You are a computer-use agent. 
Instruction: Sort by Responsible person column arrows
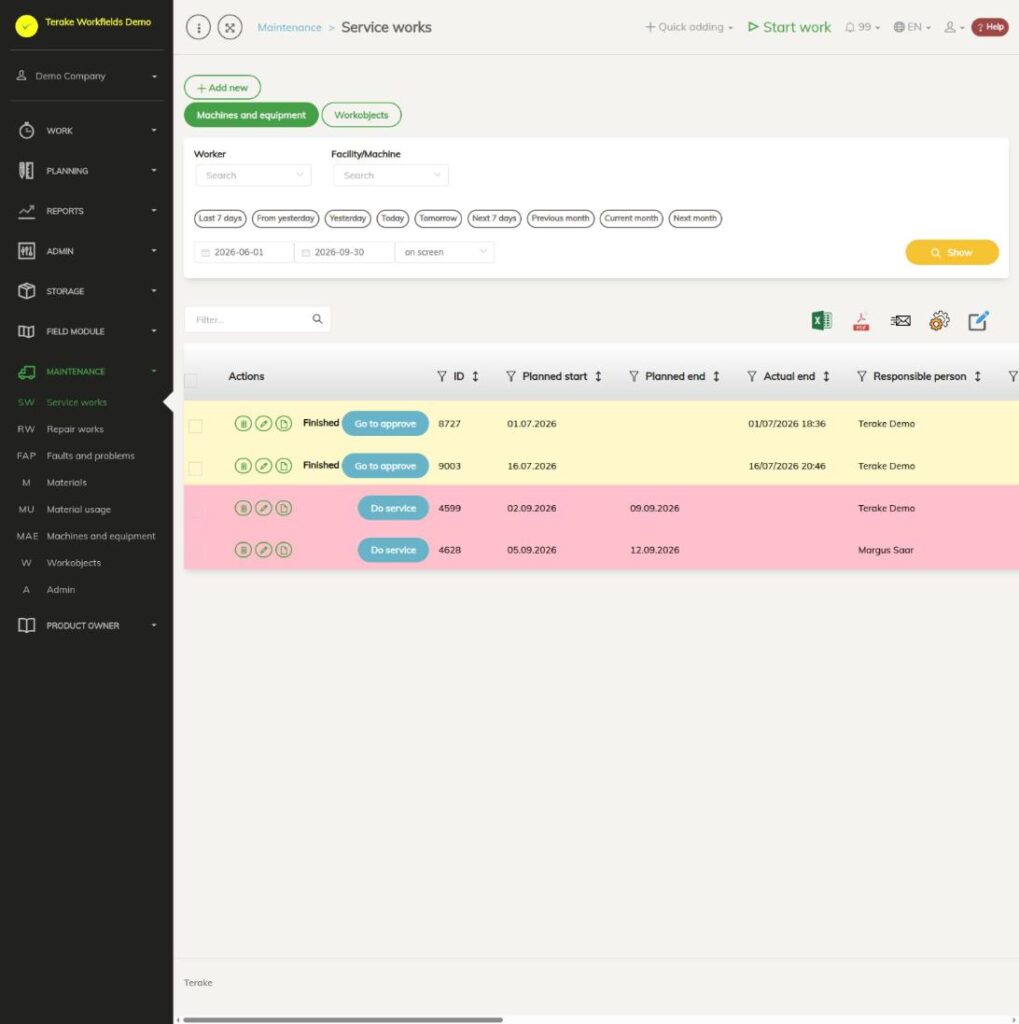click(x=978, y=376)
